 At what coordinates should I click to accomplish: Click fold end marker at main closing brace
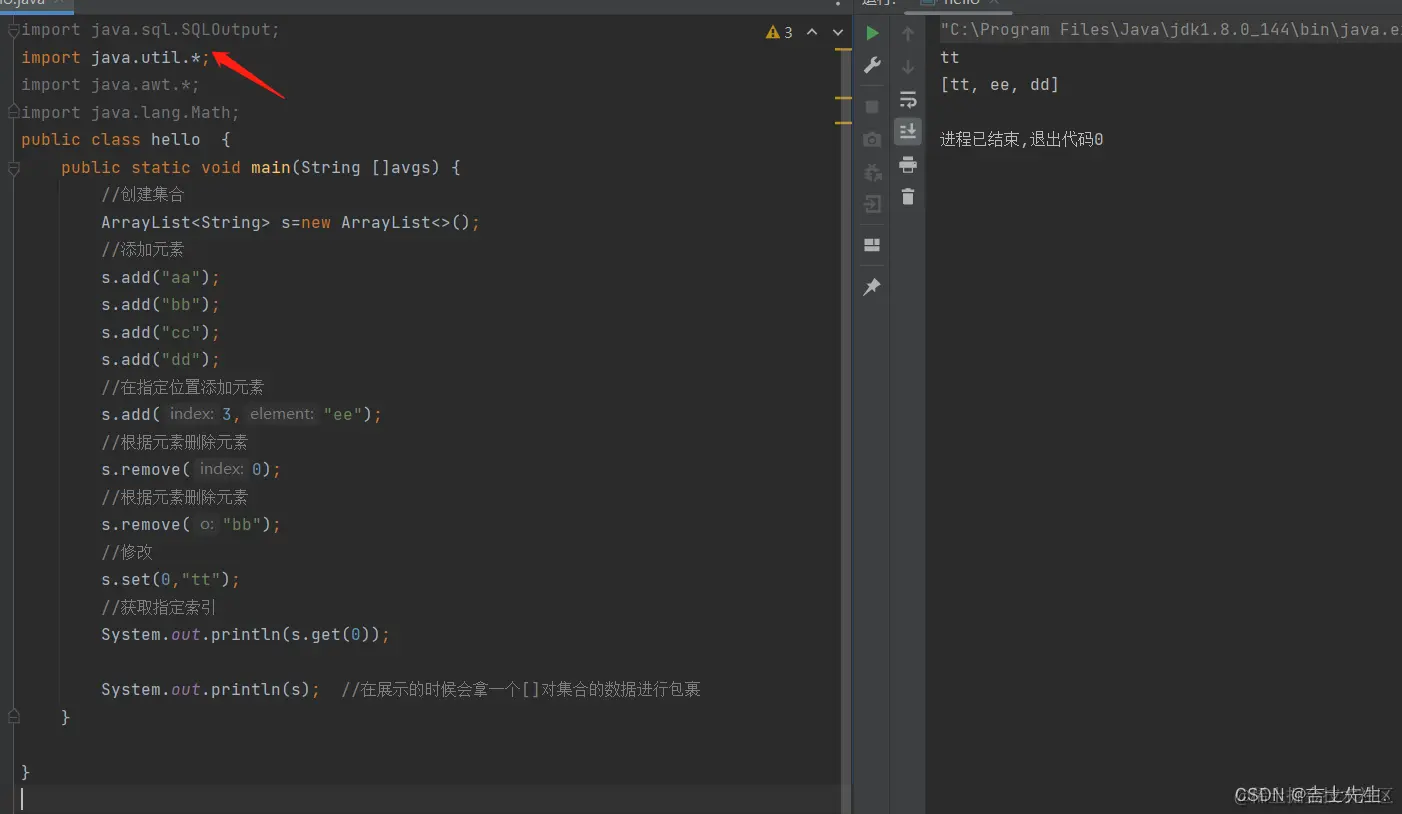[13, 717]
